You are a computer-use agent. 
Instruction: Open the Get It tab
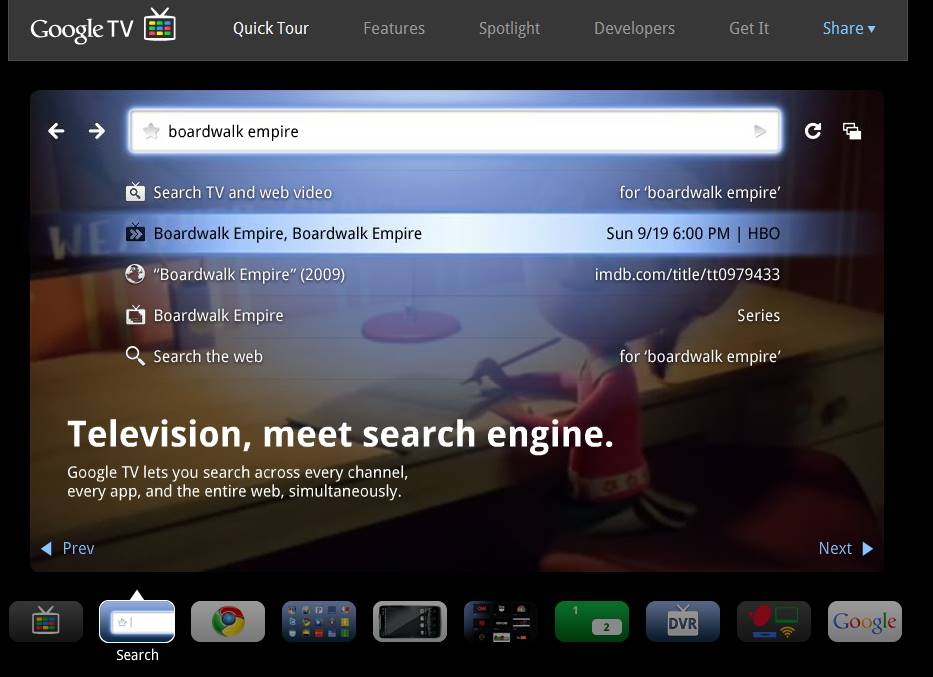[x=749, y=28]
